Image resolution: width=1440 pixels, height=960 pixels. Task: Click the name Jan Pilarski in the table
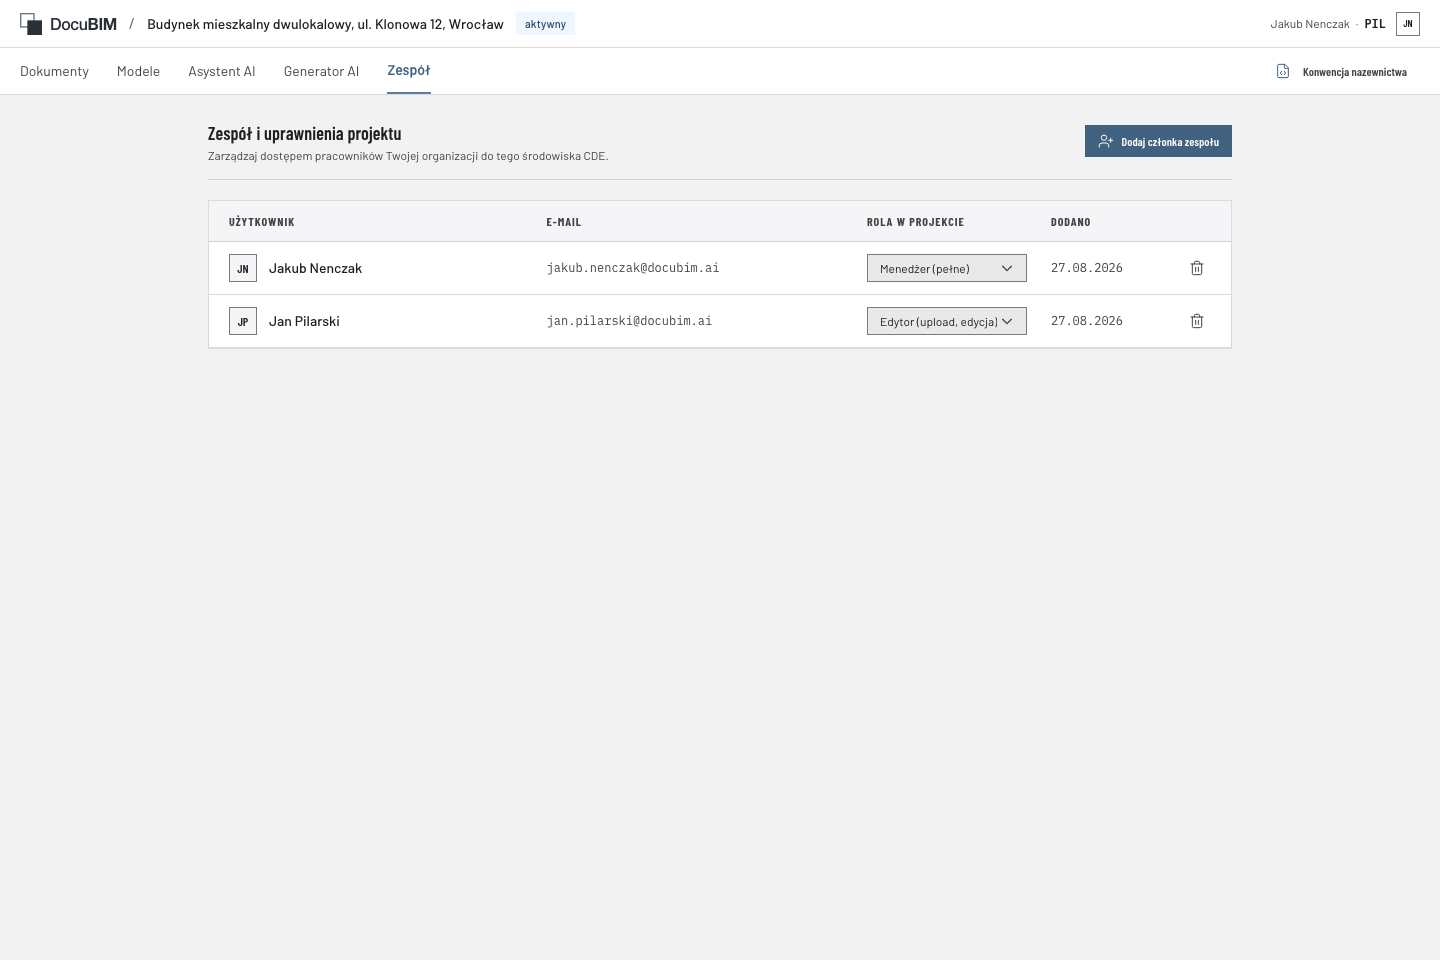pos(304,321)
